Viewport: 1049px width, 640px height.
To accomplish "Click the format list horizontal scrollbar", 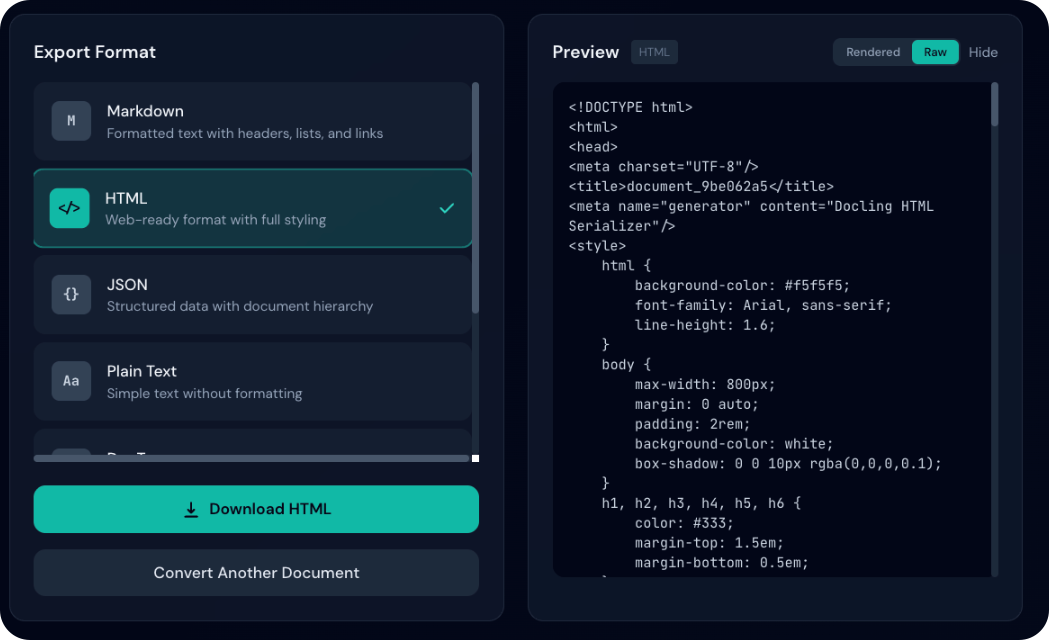I will coord(250,458).
